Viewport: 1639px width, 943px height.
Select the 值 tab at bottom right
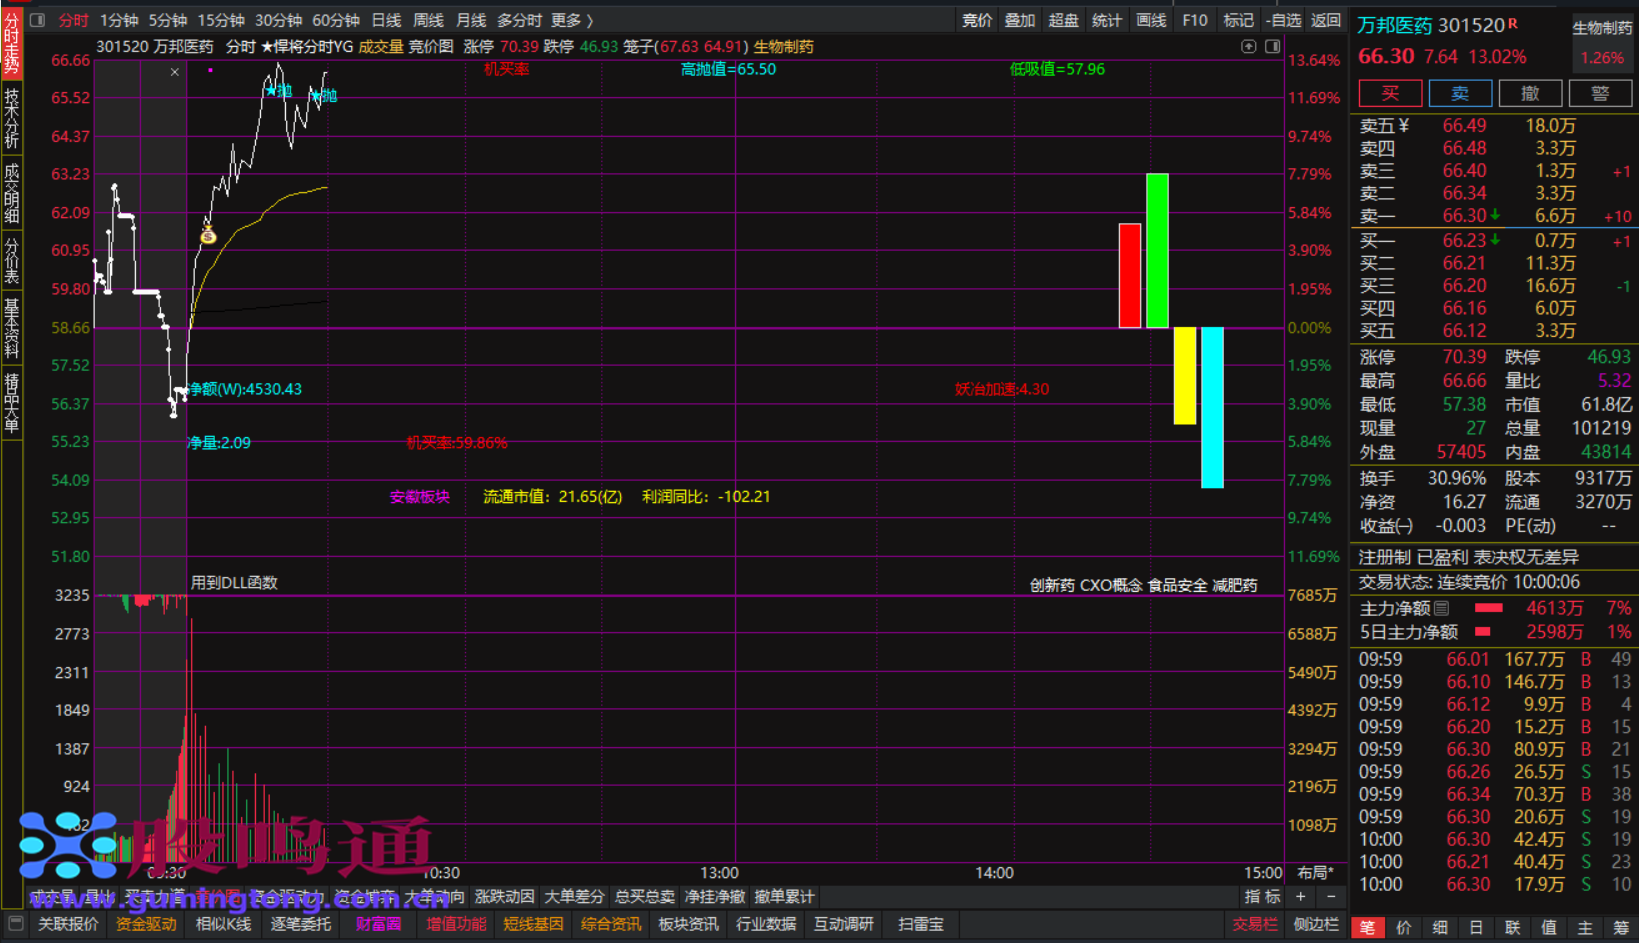click(1549, 928)
